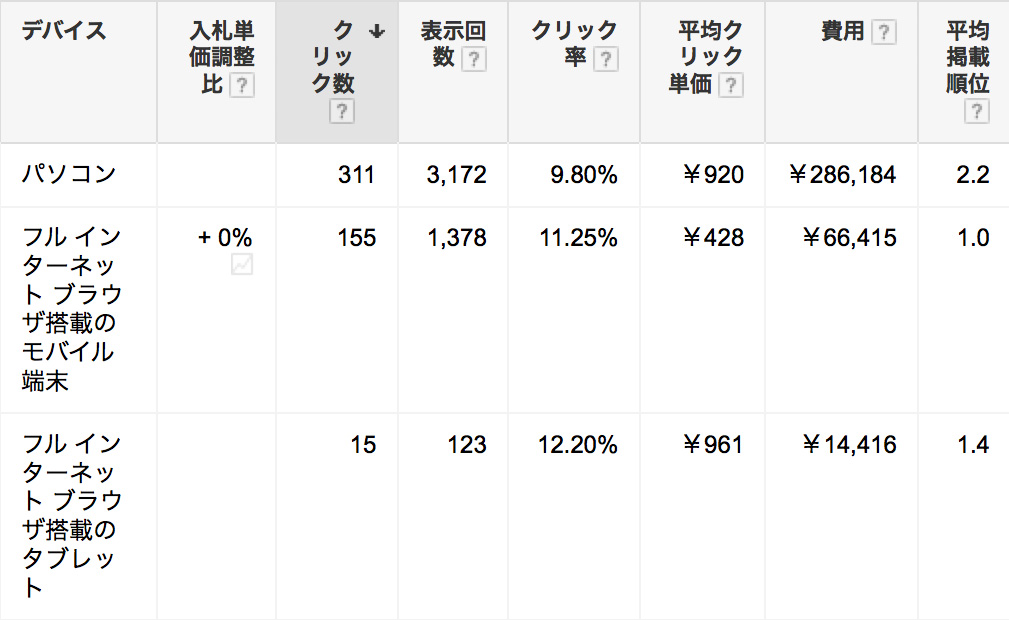
Task: Click help icon next to 入札単価調整比
Action: tap(242, 86)
